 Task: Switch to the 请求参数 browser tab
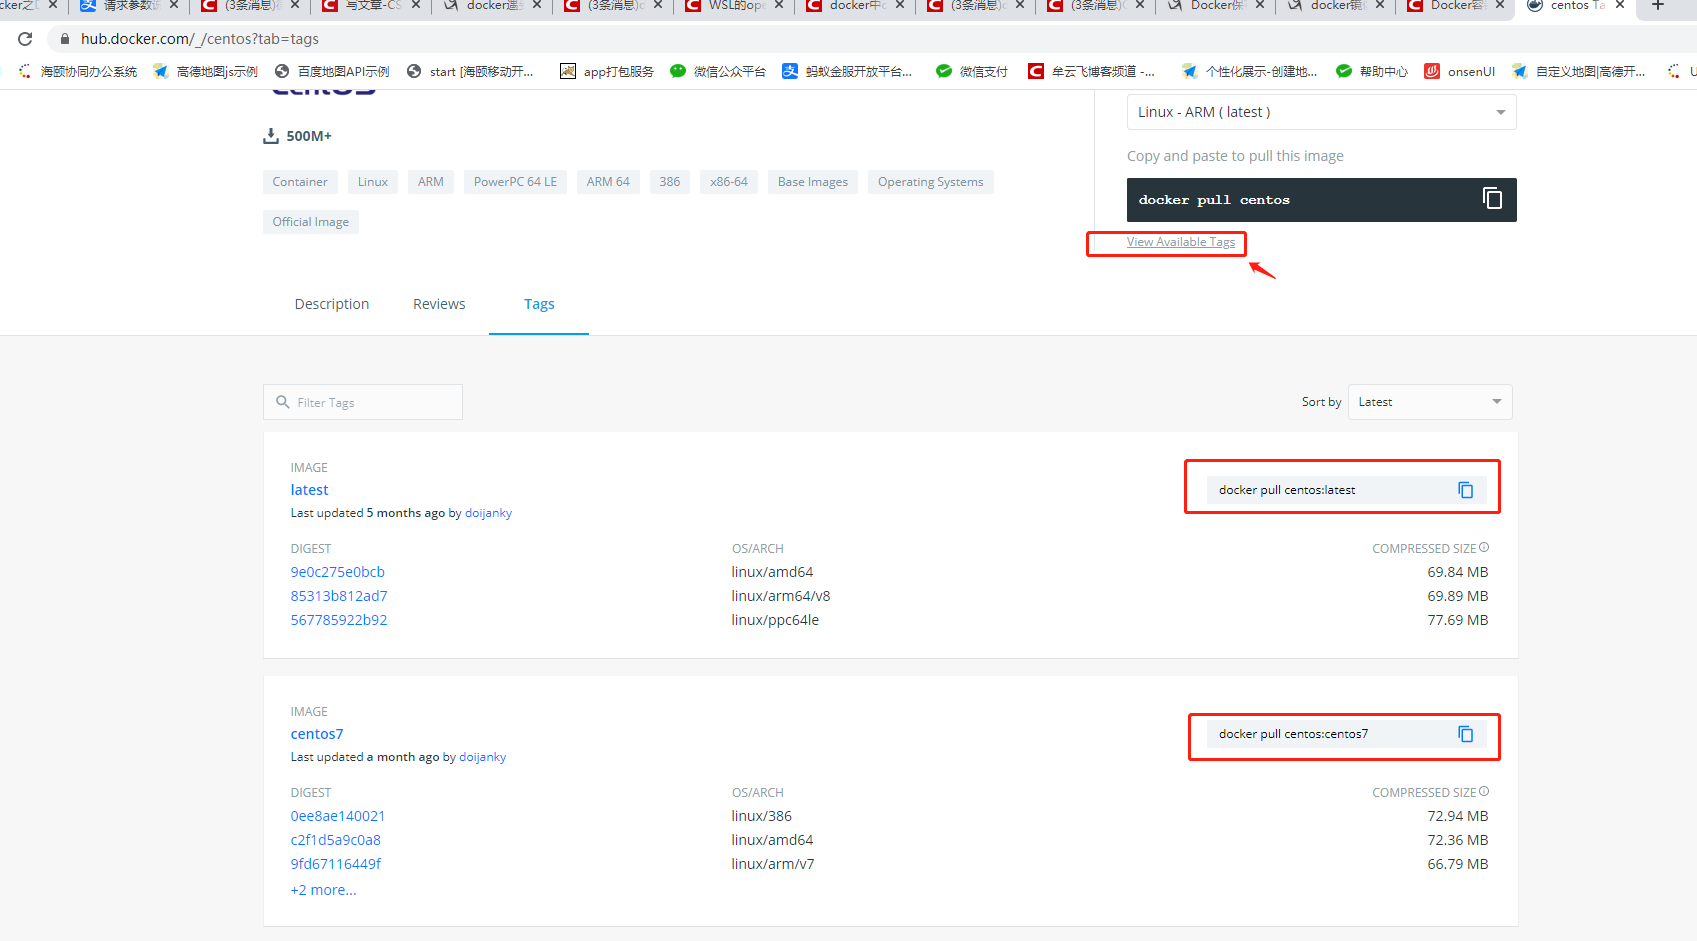pyautogui.click(x=130, y=7)
